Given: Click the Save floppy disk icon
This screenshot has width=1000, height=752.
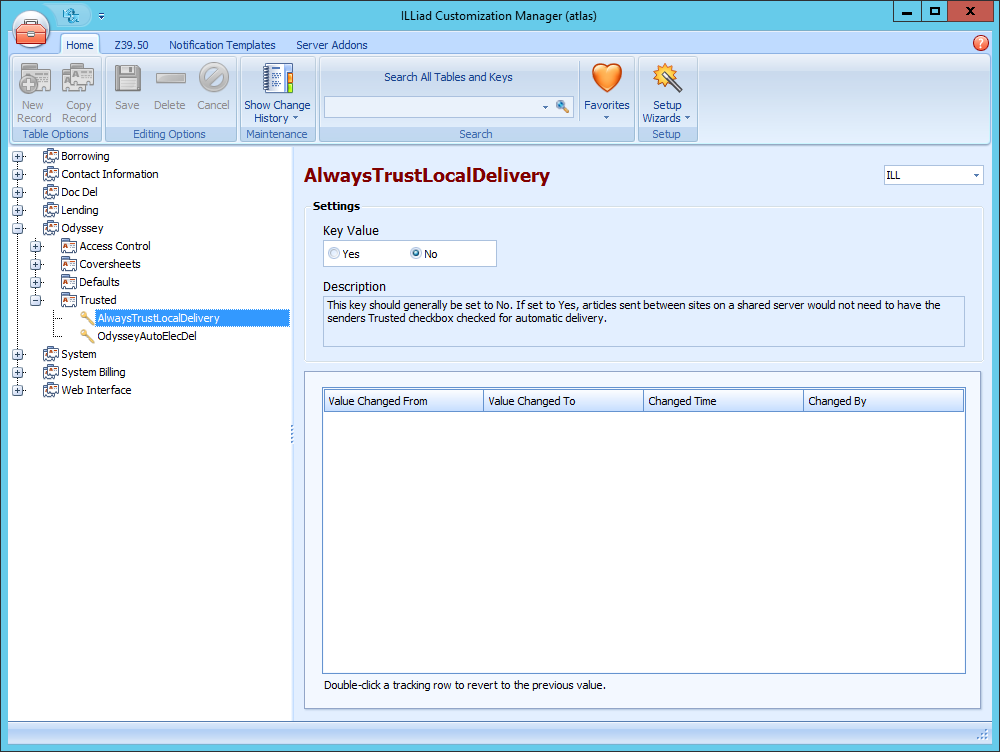Looking at the screenshot, I should (127, 80).
